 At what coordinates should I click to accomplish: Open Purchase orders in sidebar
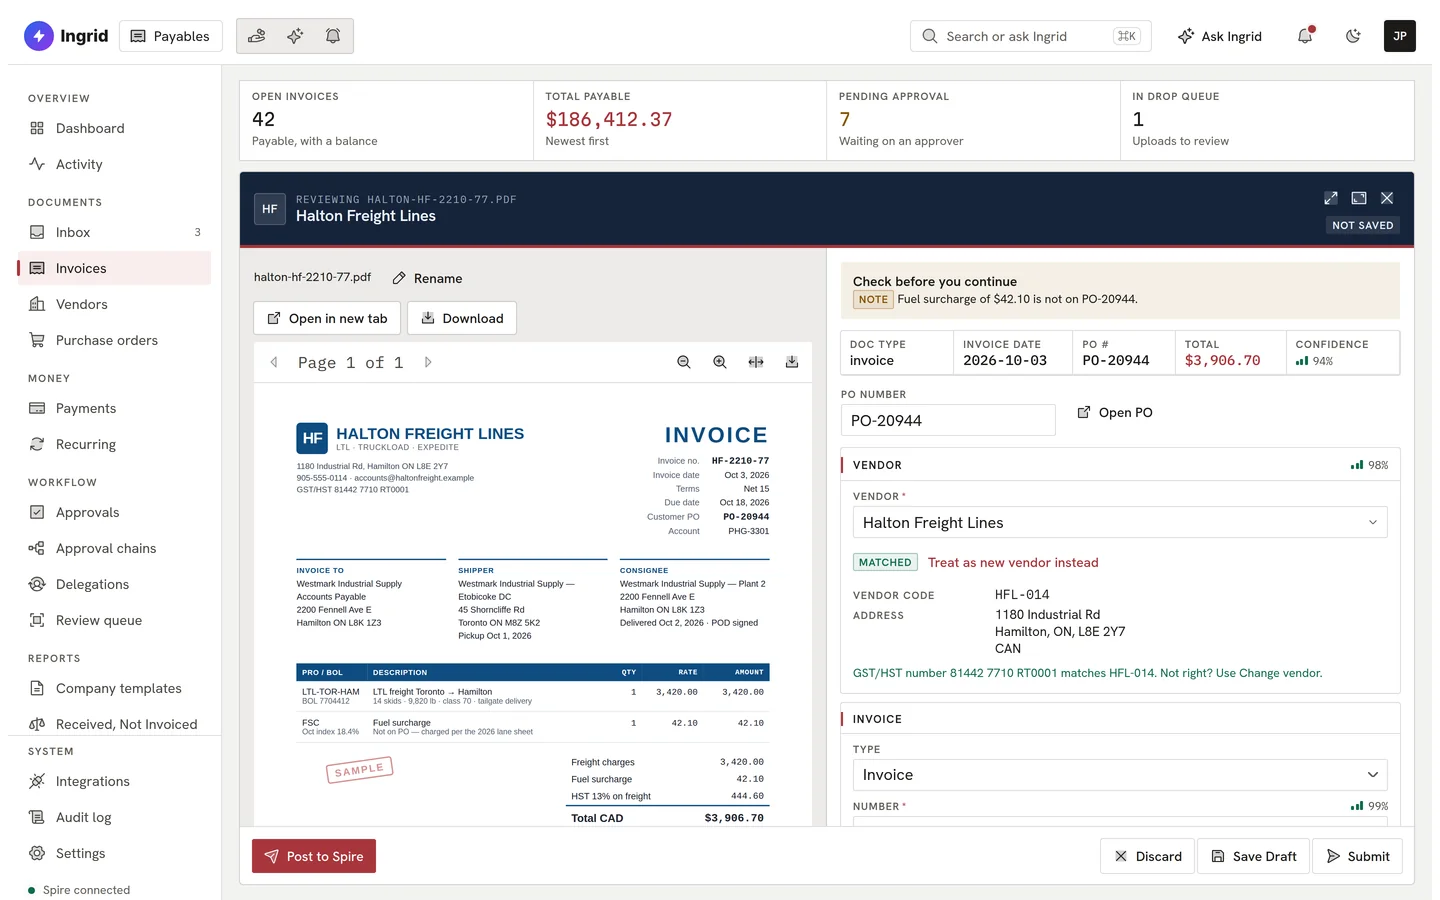click(x=114, y=340)
